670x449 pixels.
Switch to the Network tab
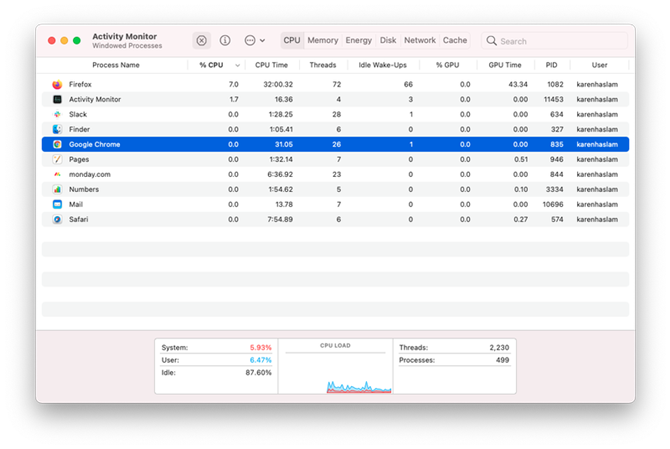coord(420,40)
